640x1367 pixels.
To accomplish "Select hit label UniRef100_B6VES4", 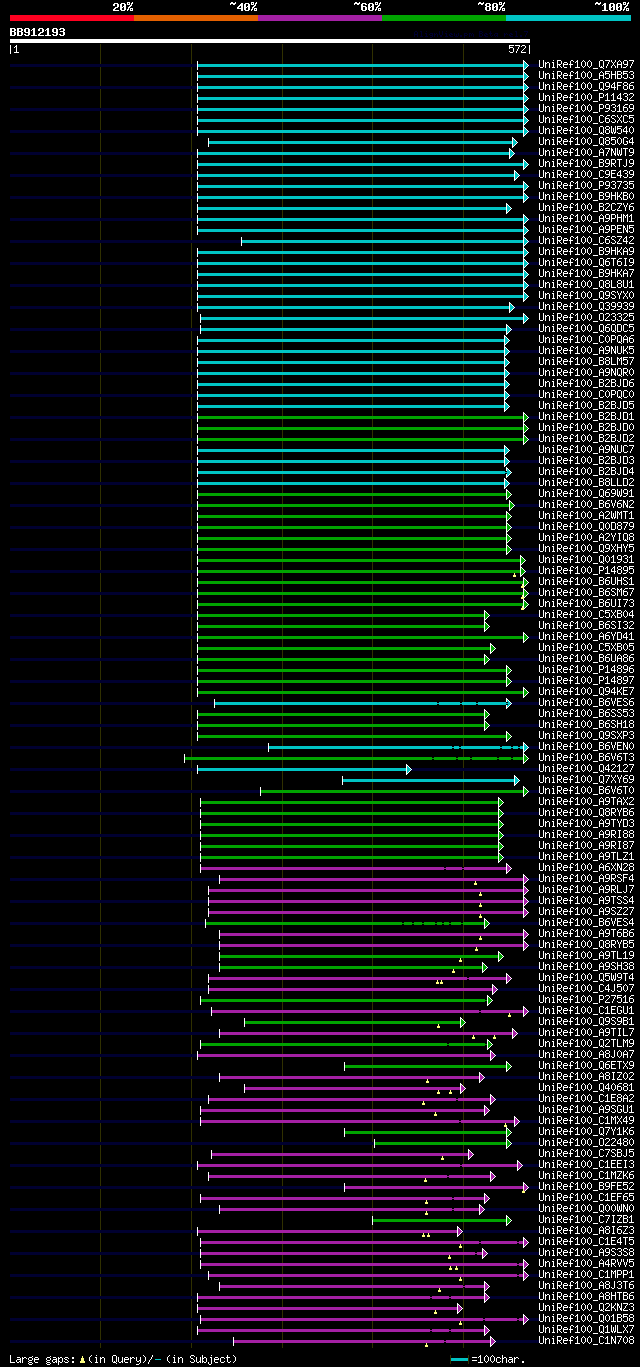I will 586,922.
